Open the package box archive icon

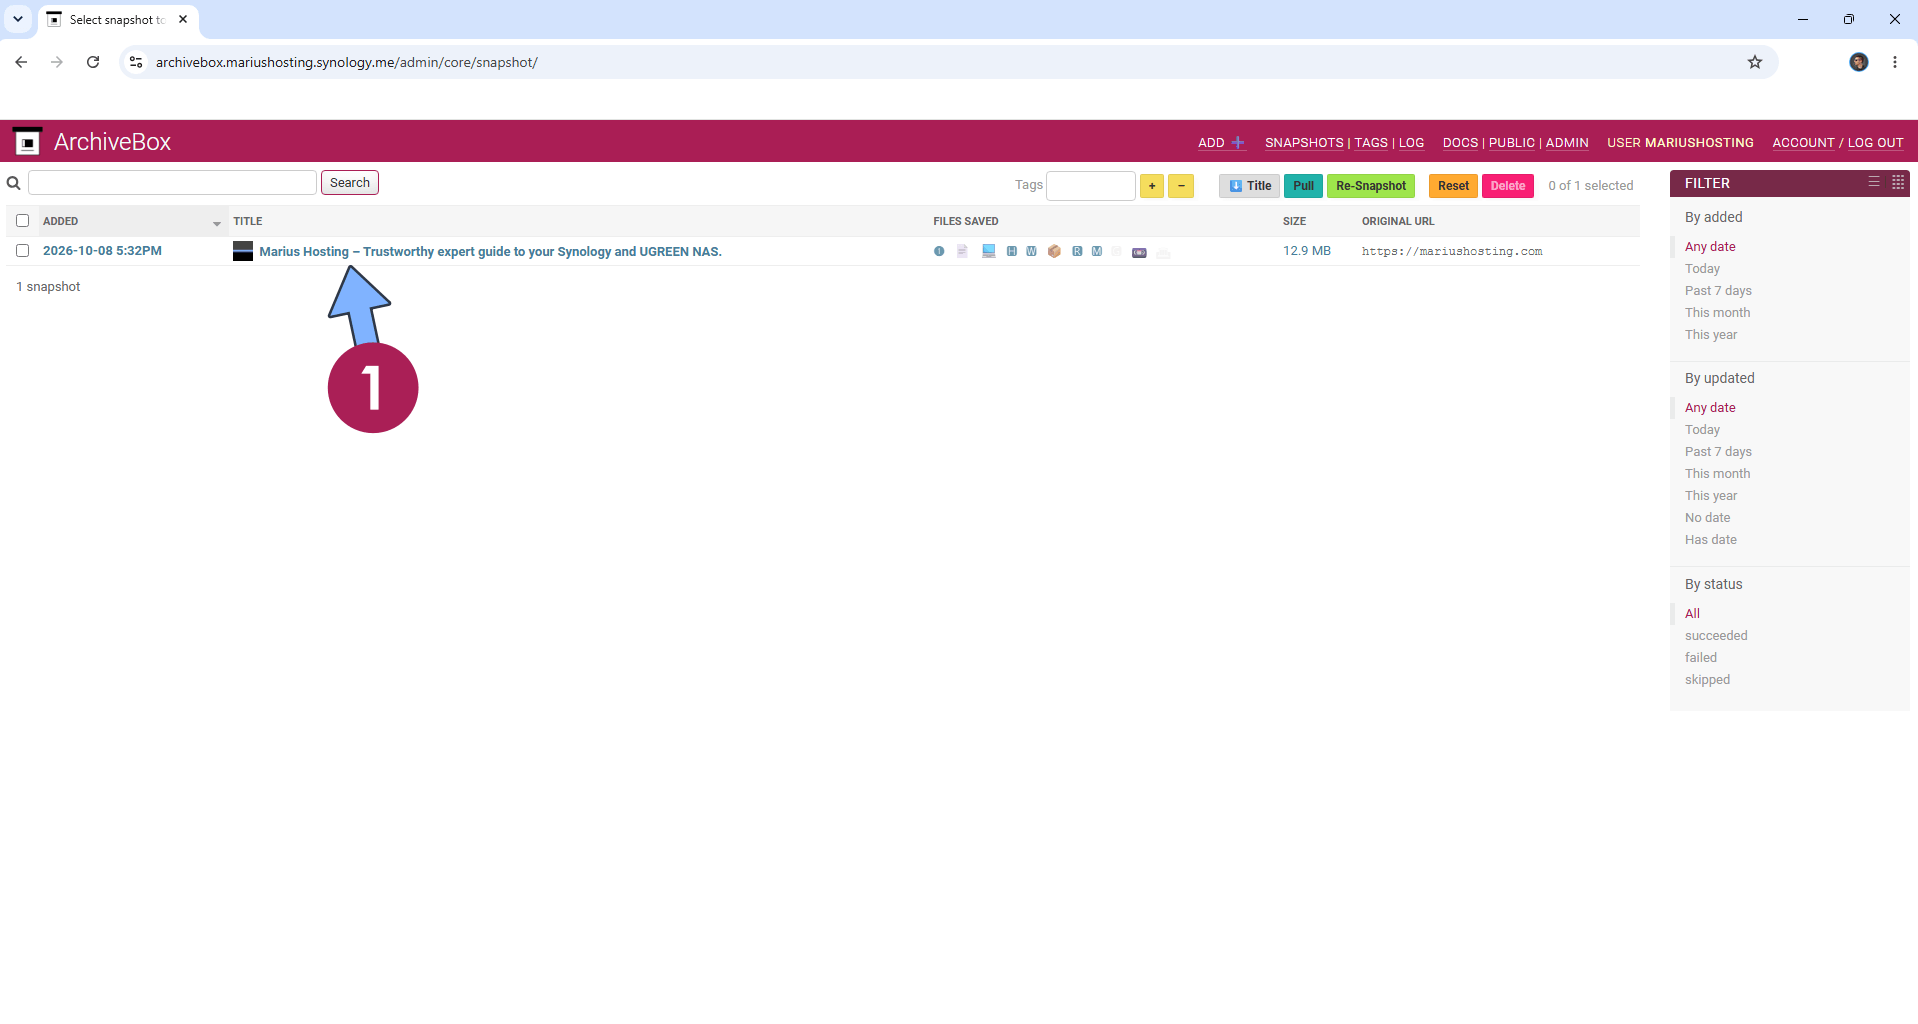[1054, 251]
